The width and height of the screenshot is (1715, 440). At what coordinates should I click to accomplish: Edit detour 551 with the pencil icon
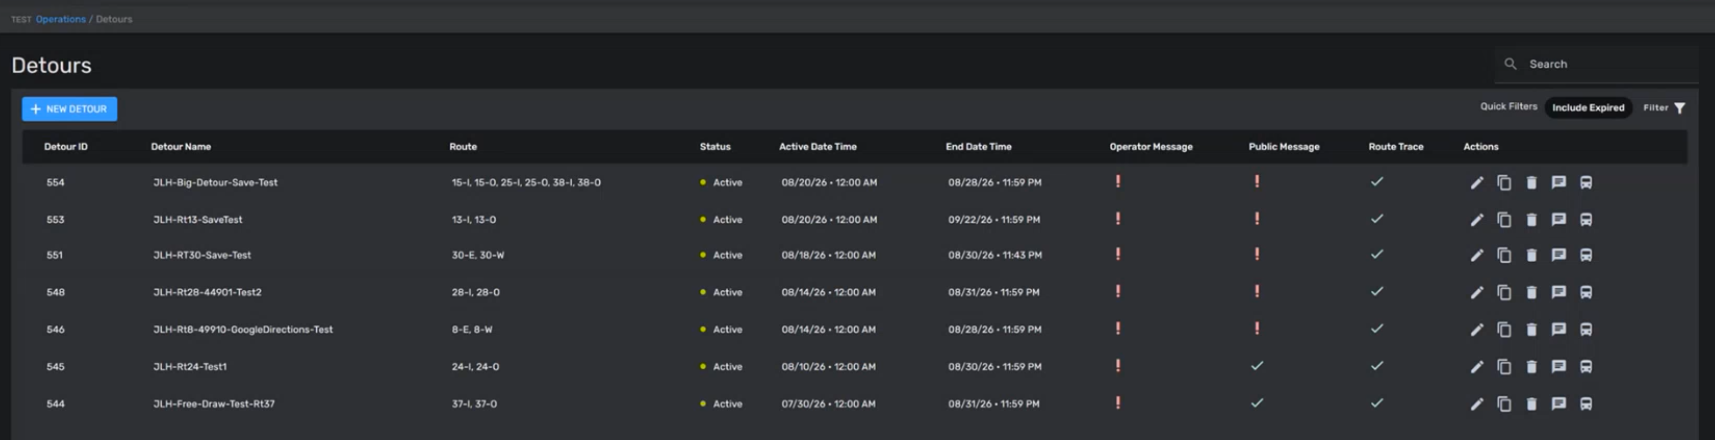pyautogui.click(x=1476, y=256)
